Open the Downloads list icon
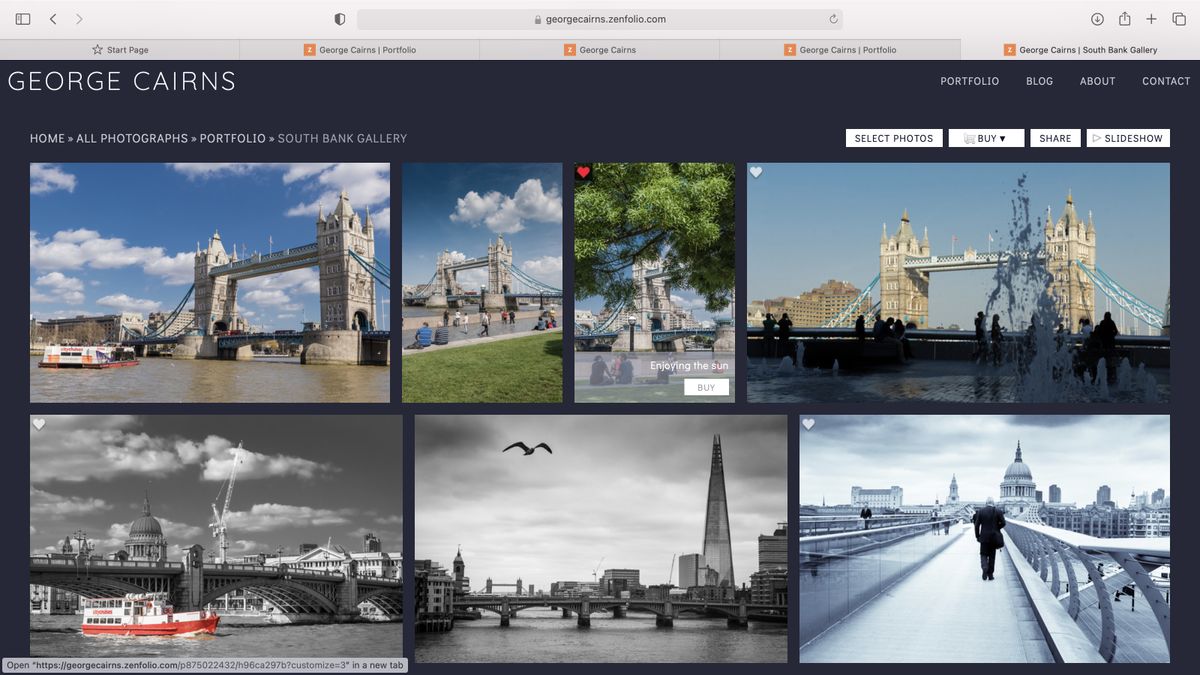 coord(1097,18)
